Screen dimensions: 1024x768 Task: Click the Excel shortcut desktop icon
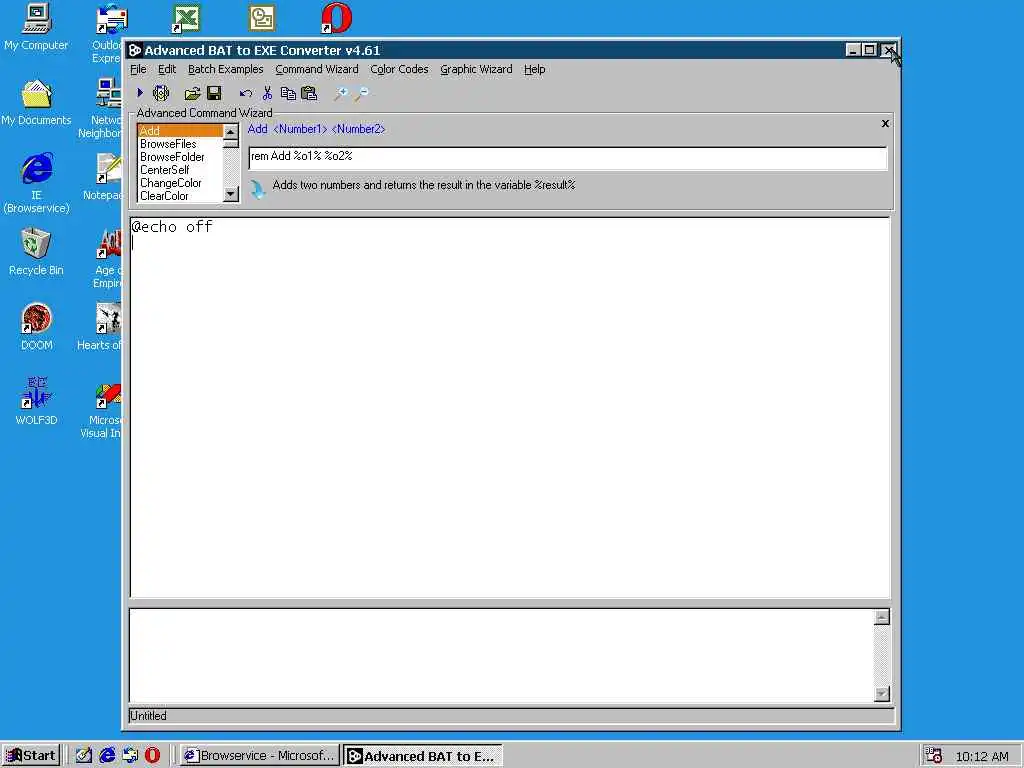pyautogui.click(x=186, y=18)
